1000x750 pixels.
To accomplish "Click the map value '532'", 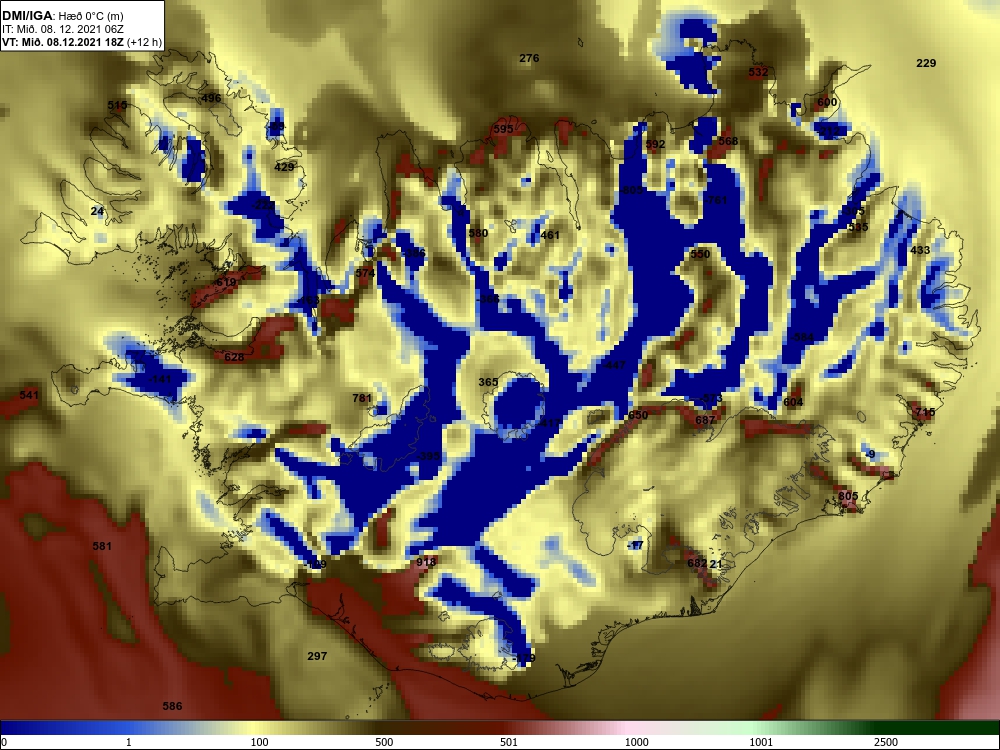I will click(x=758, y=72).
